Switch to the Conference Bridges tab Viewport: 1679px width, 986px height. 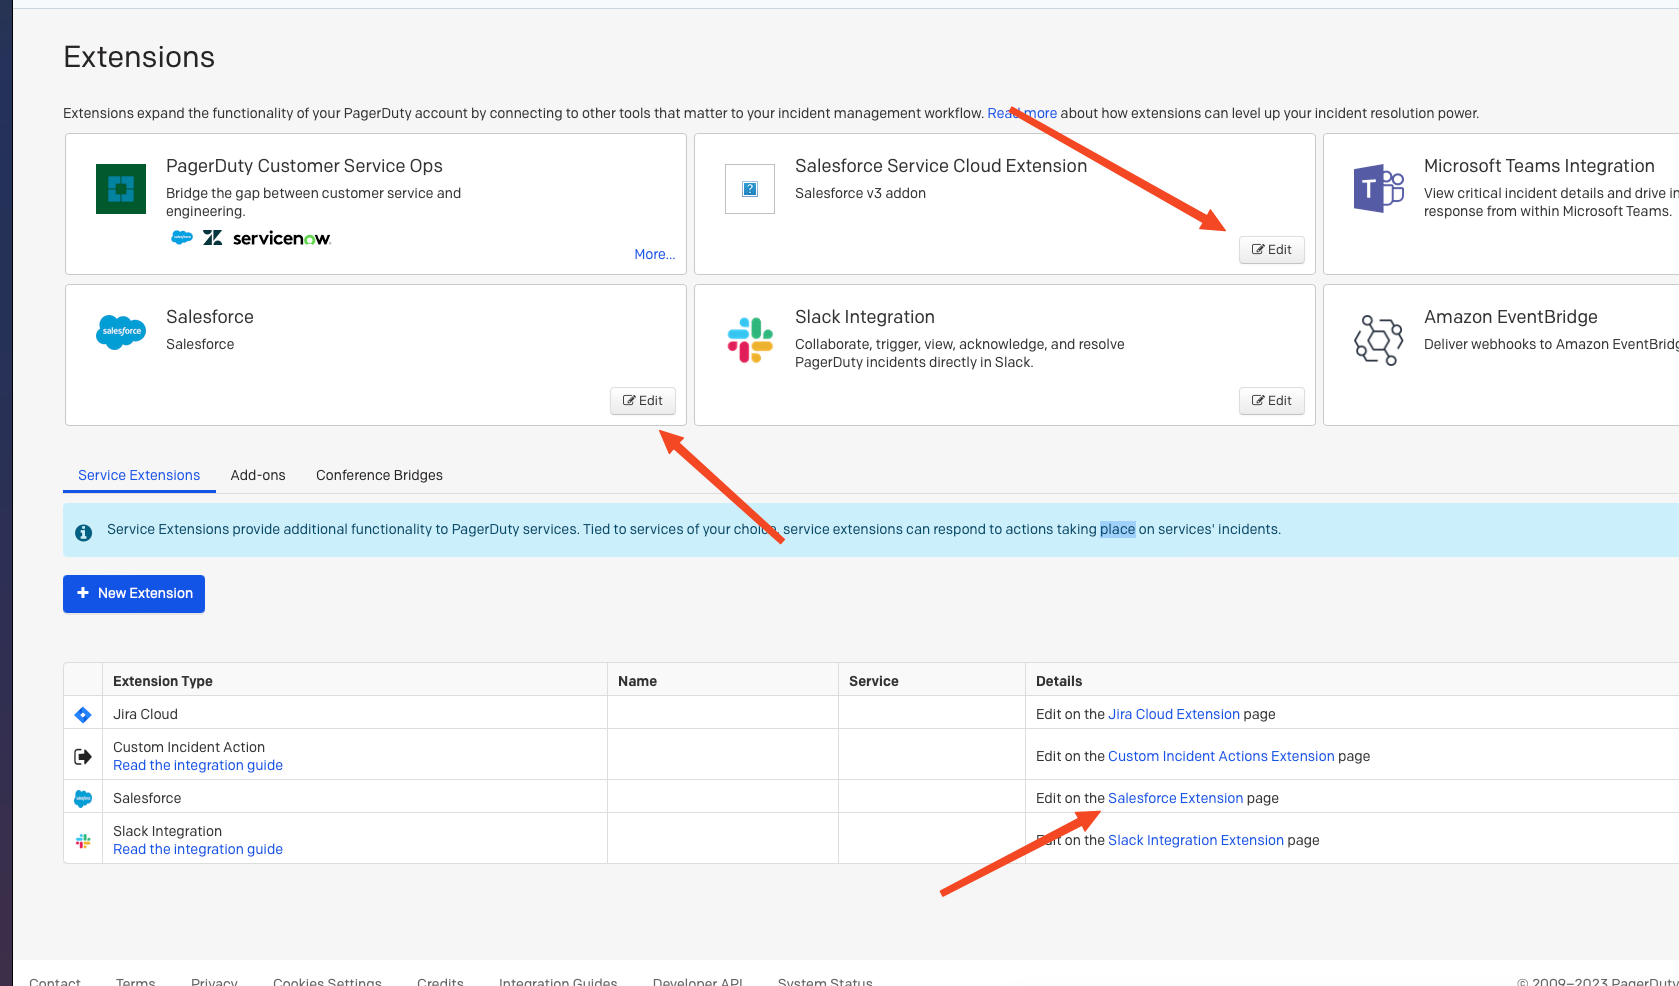[379, 475]
